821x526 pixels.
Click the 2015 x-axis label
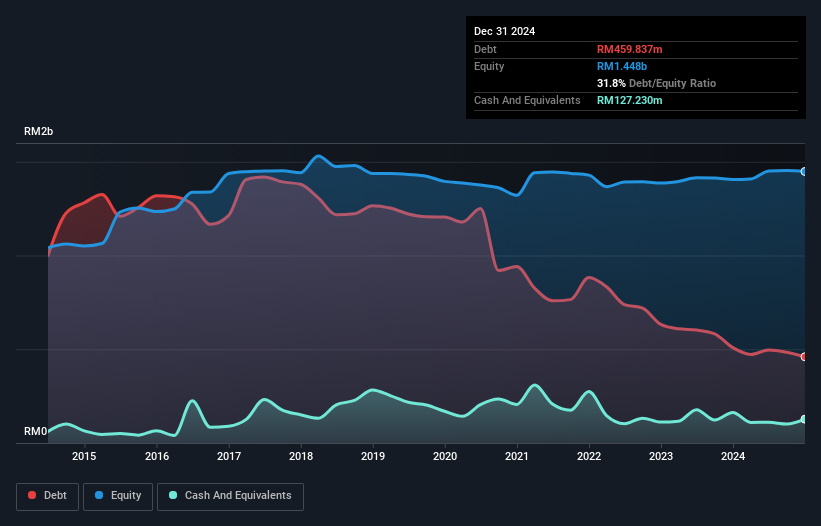(84, 456)
